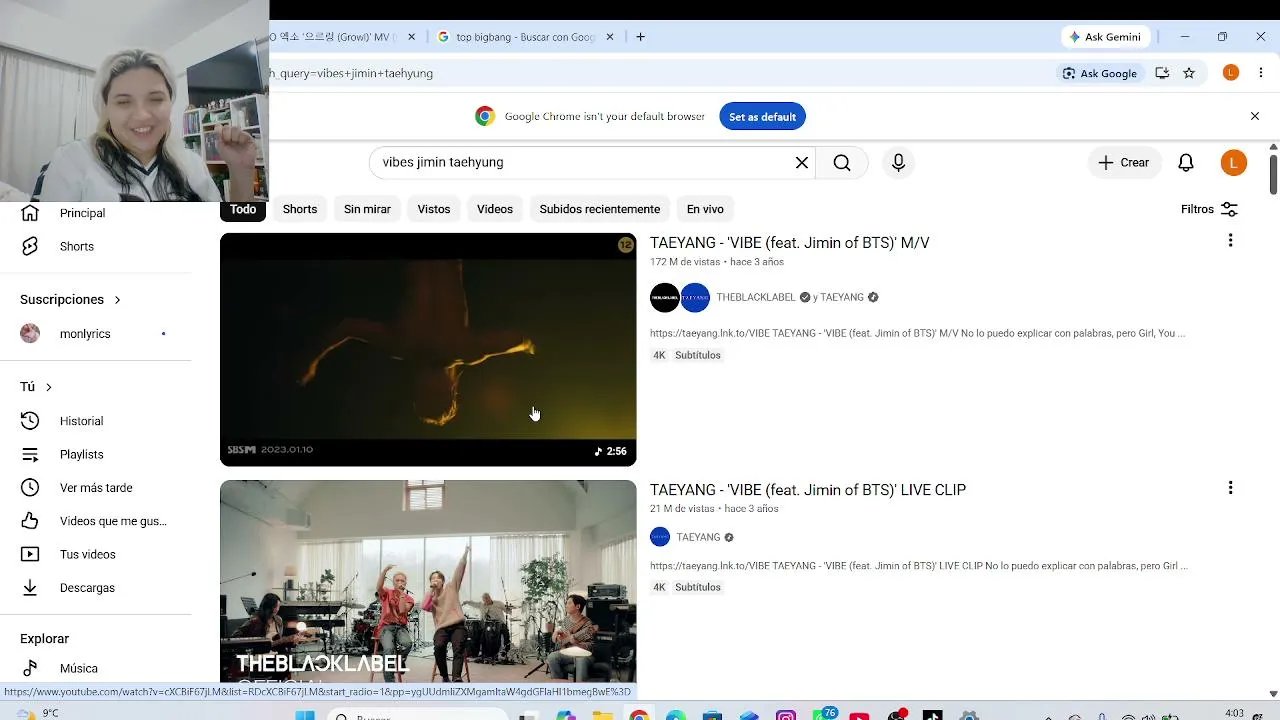The image size is (1280, 720).
Task: Open the Chrome profile avatar
Action: [1231, 73]
